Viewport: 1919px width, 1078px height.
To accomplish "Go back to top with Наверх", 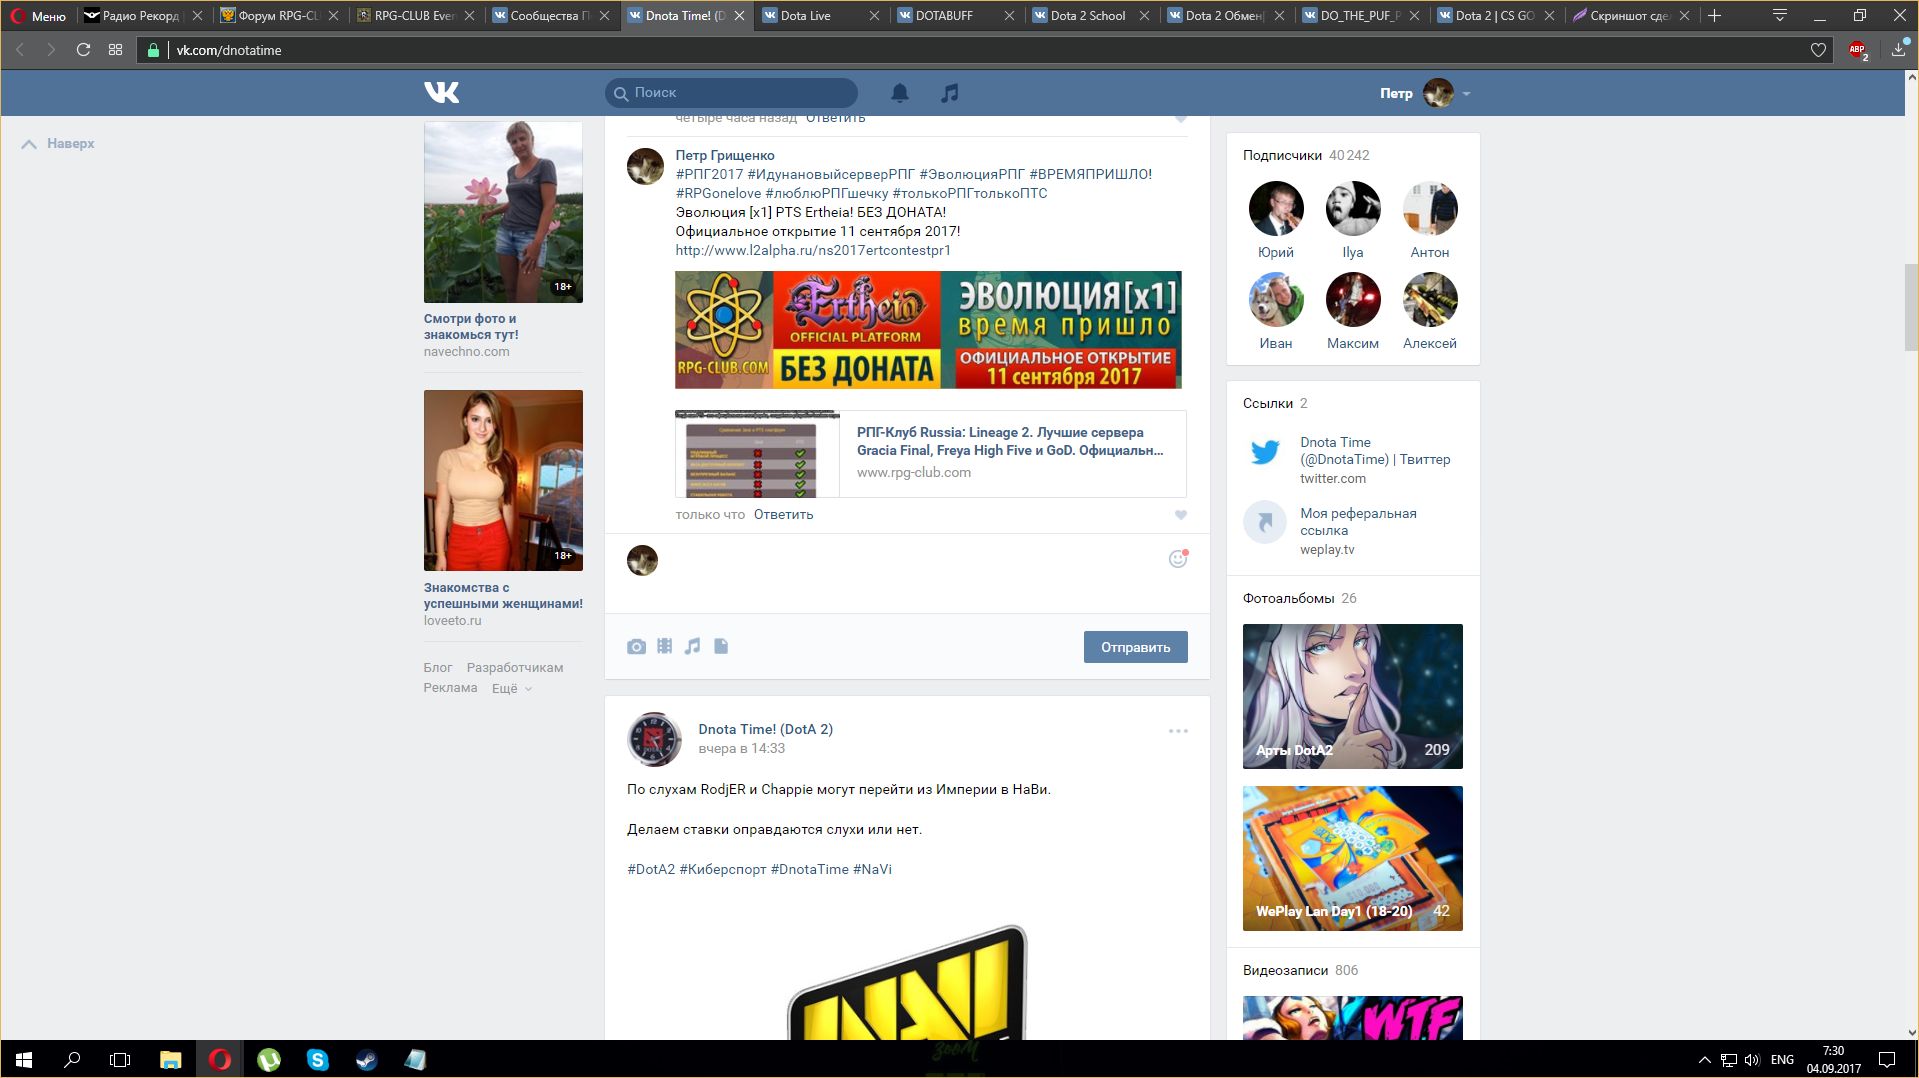I will pos(58,144).
